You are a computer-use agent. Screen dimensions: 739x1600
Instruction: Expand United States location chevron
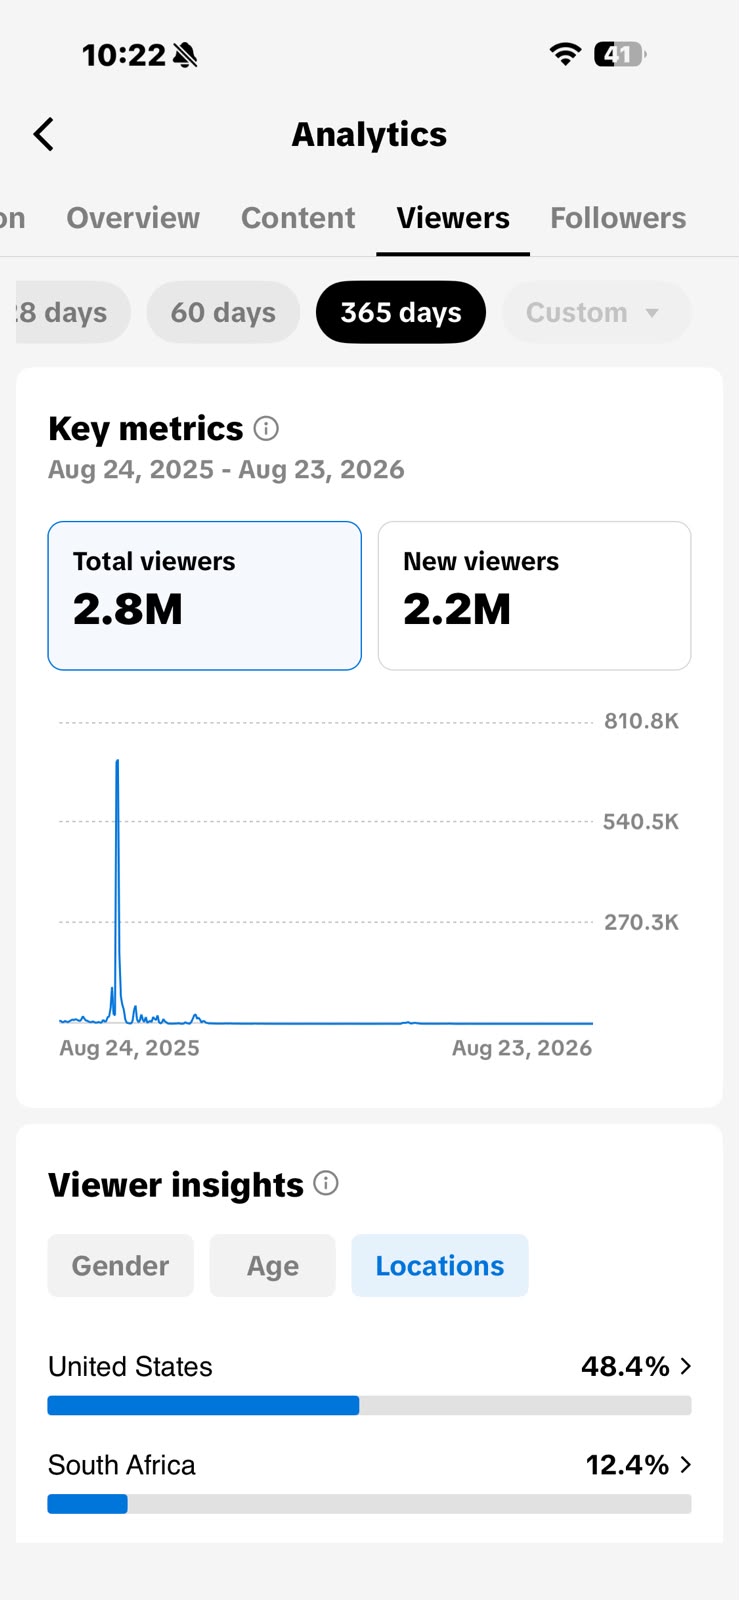pos(686,1366)
